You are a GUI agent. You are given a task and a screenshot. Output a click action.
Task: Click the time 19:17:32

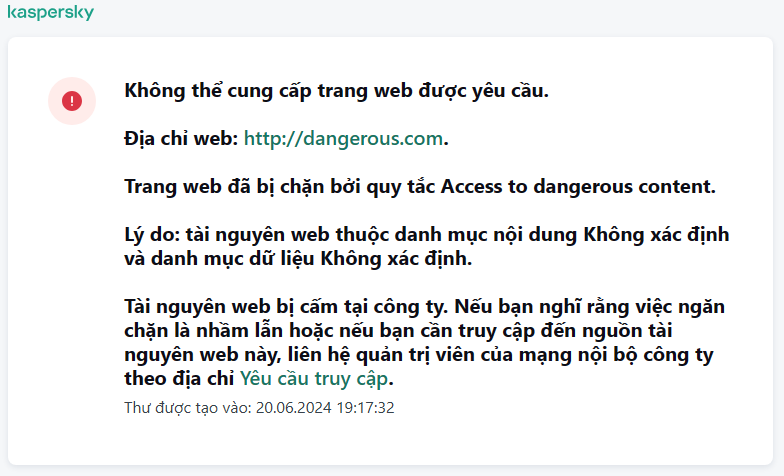(366, 408)
